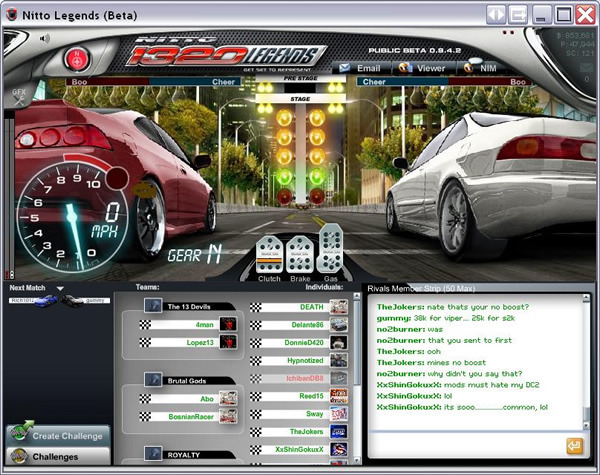
Task: Click the envelope mail icon under the stats
Action: pyautogui.click(x=585, y=68)
